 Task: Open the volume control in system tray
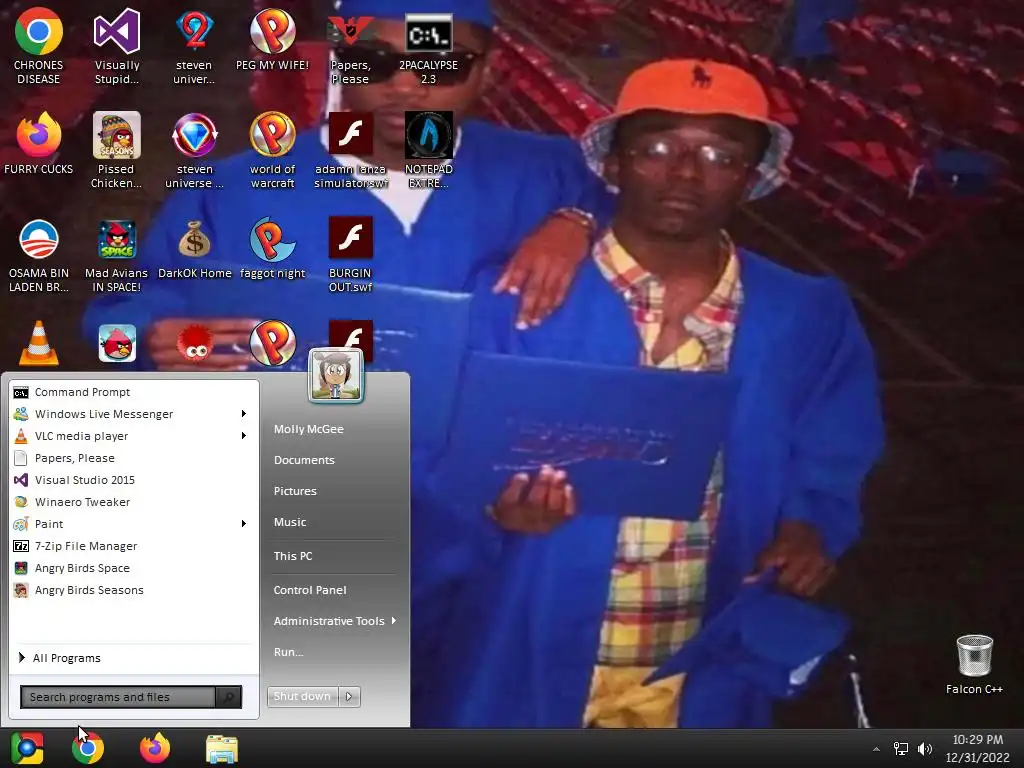[925, 749]
